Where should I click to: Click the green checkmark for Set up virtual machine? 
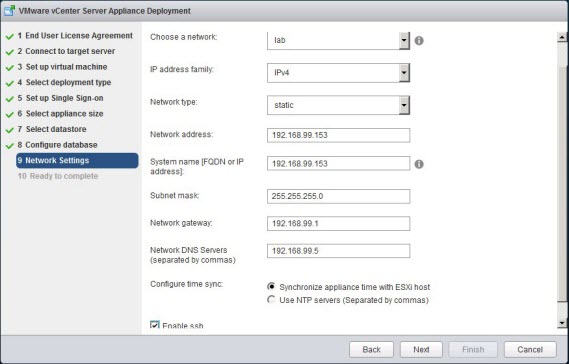coord(10,68)
